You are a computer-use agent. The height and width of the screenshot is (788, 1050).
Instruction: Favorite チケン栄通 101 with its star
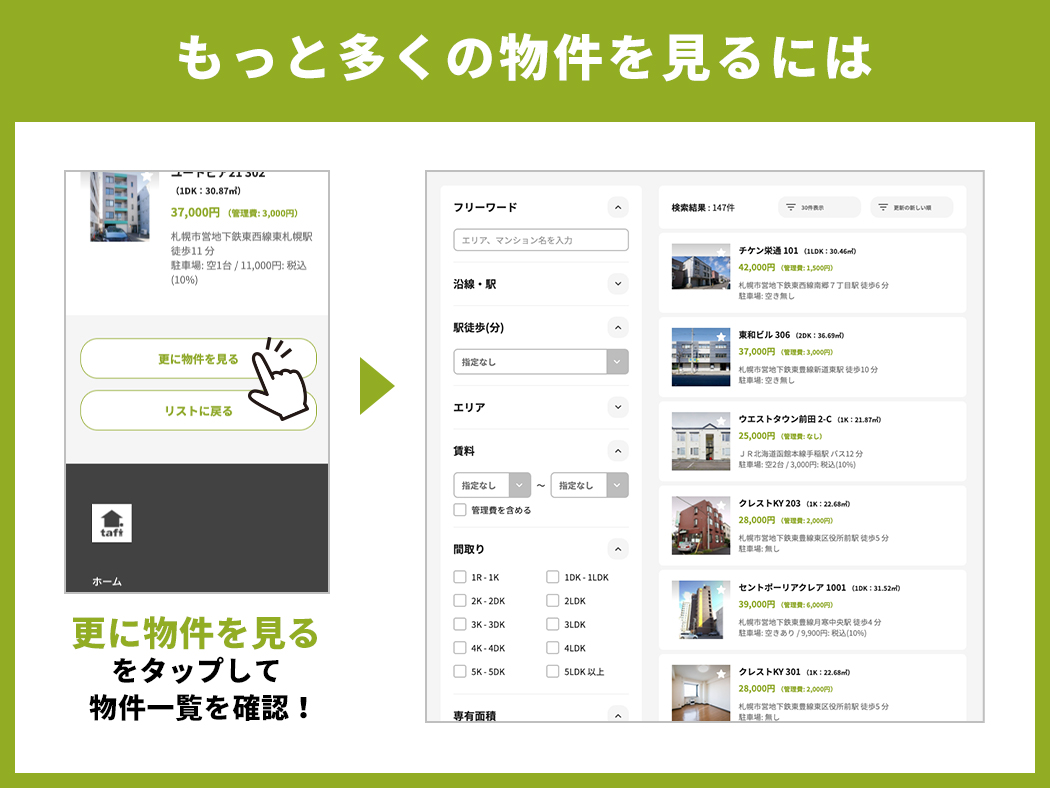[721, 252]
